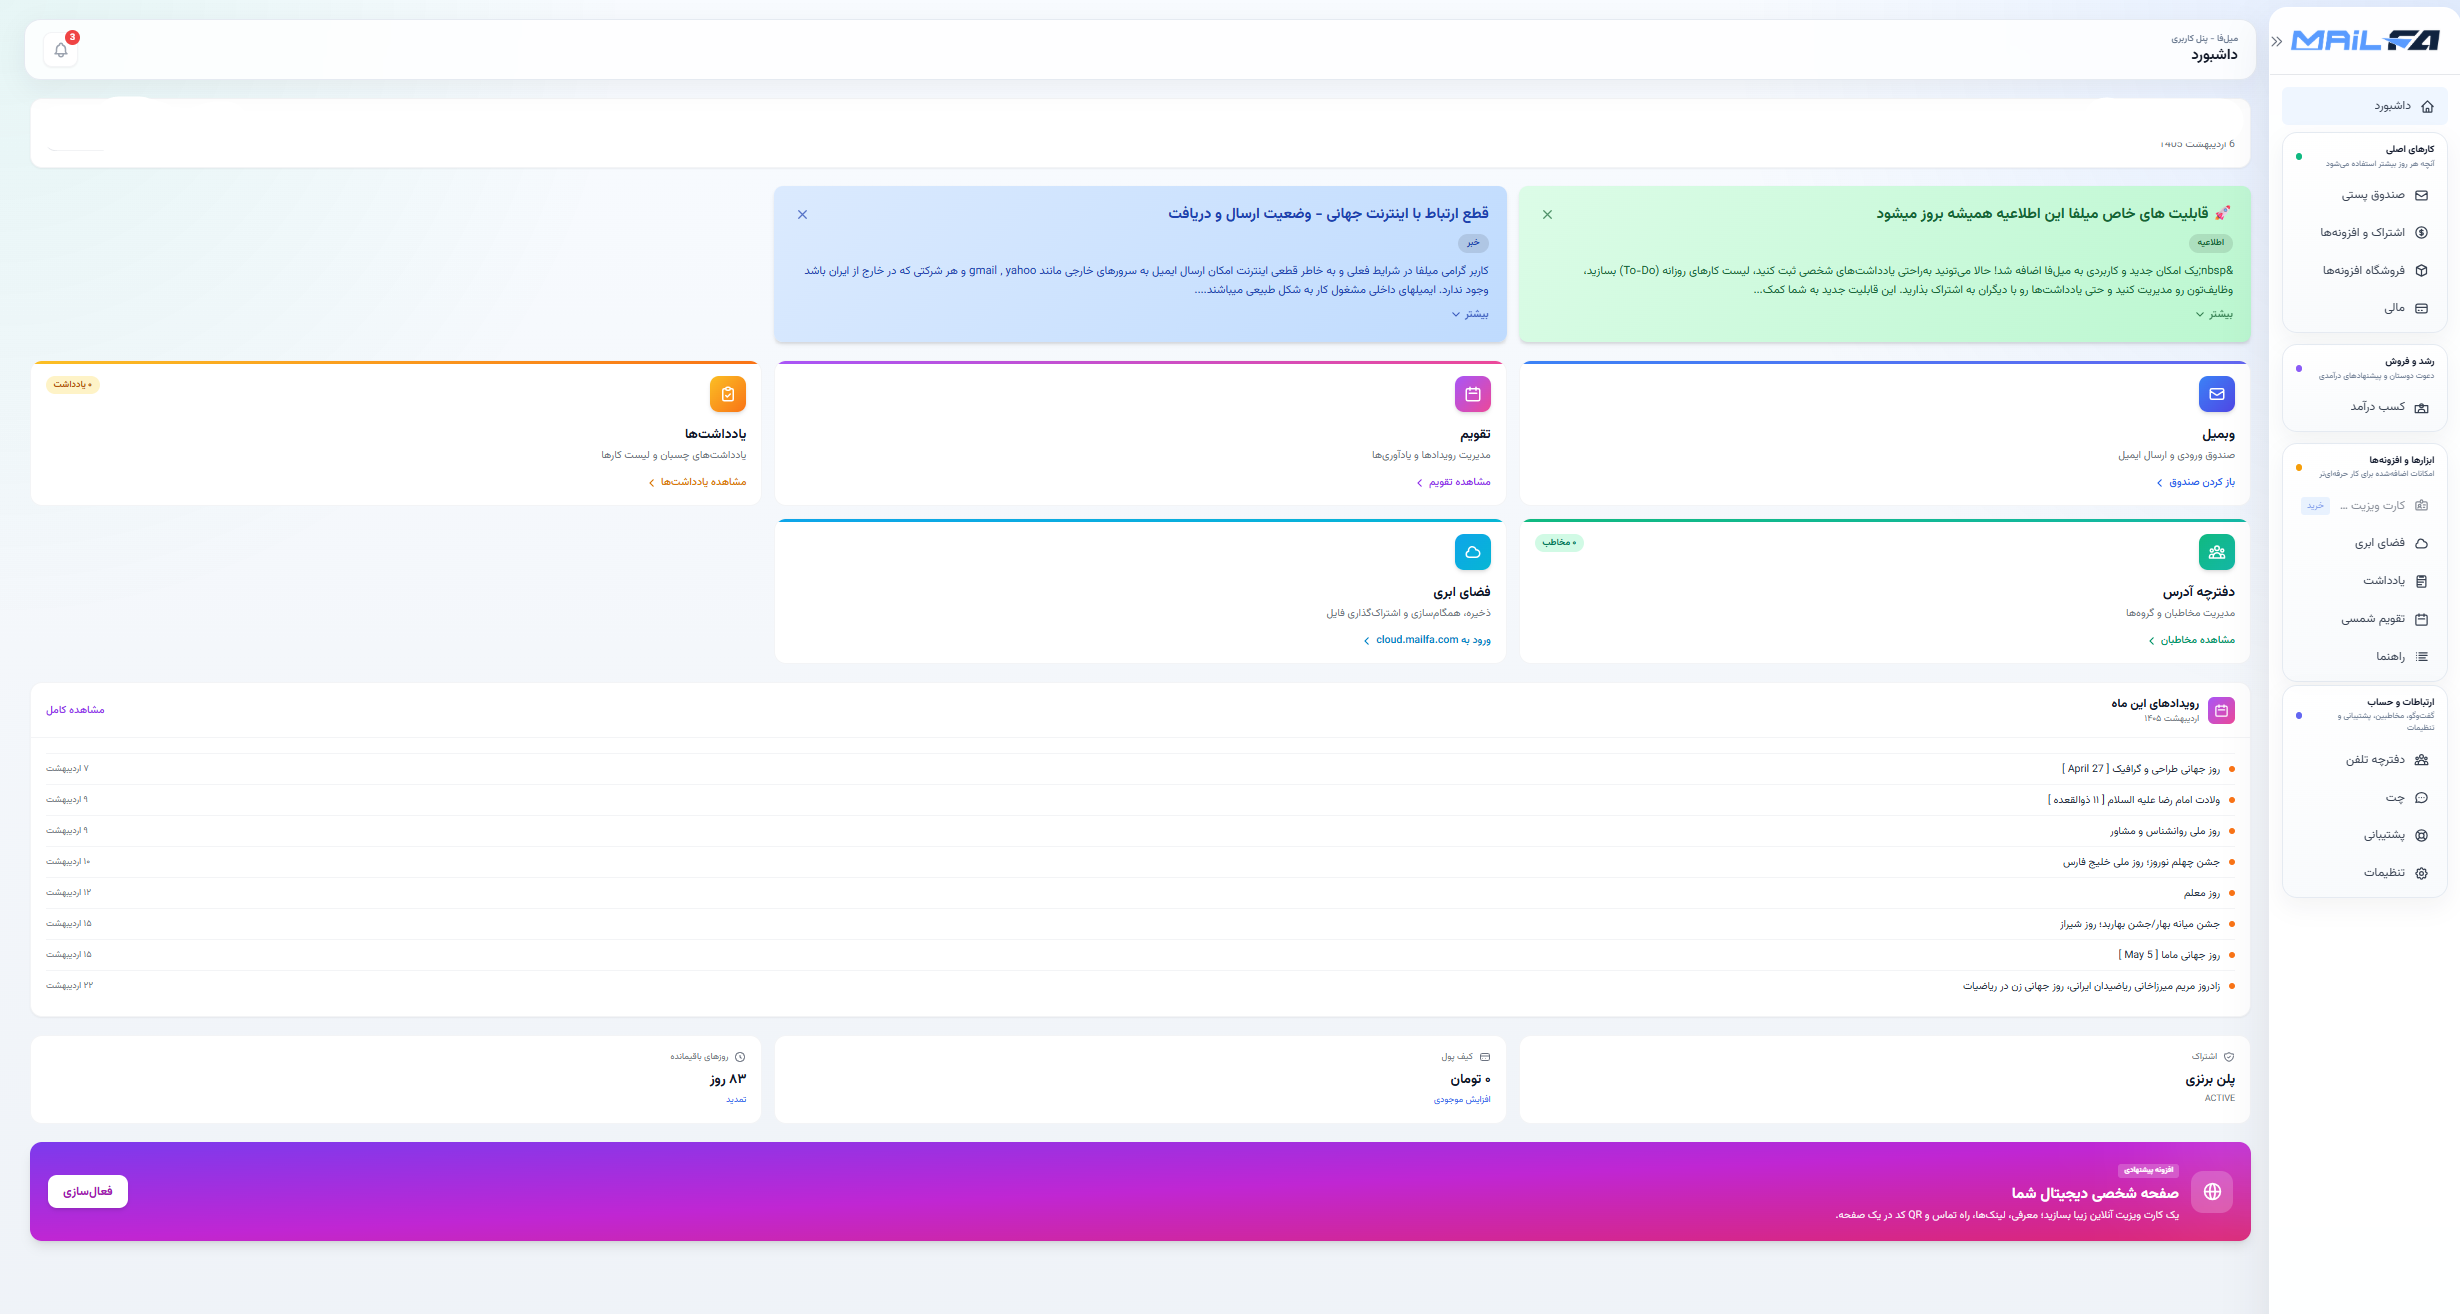Expand بیشتر in the blue news banner
This screenshot has width=2460, height=1314.
pos(1470,314)
